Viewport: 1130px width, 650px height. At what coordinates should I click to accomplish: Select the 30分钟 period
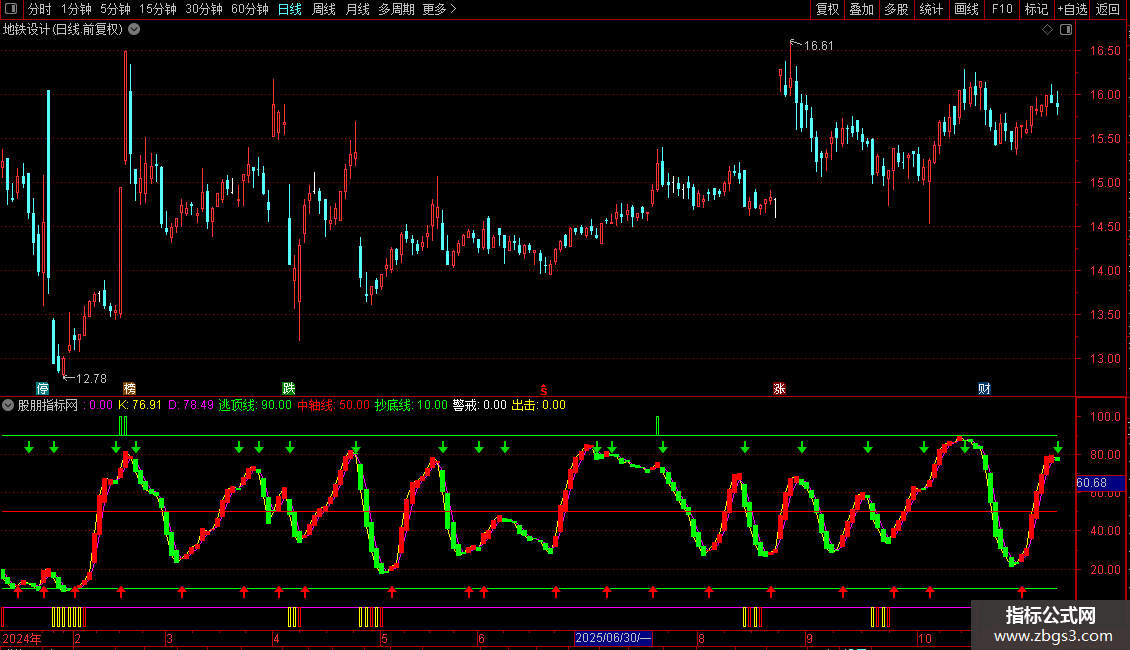tap(204, 9)
